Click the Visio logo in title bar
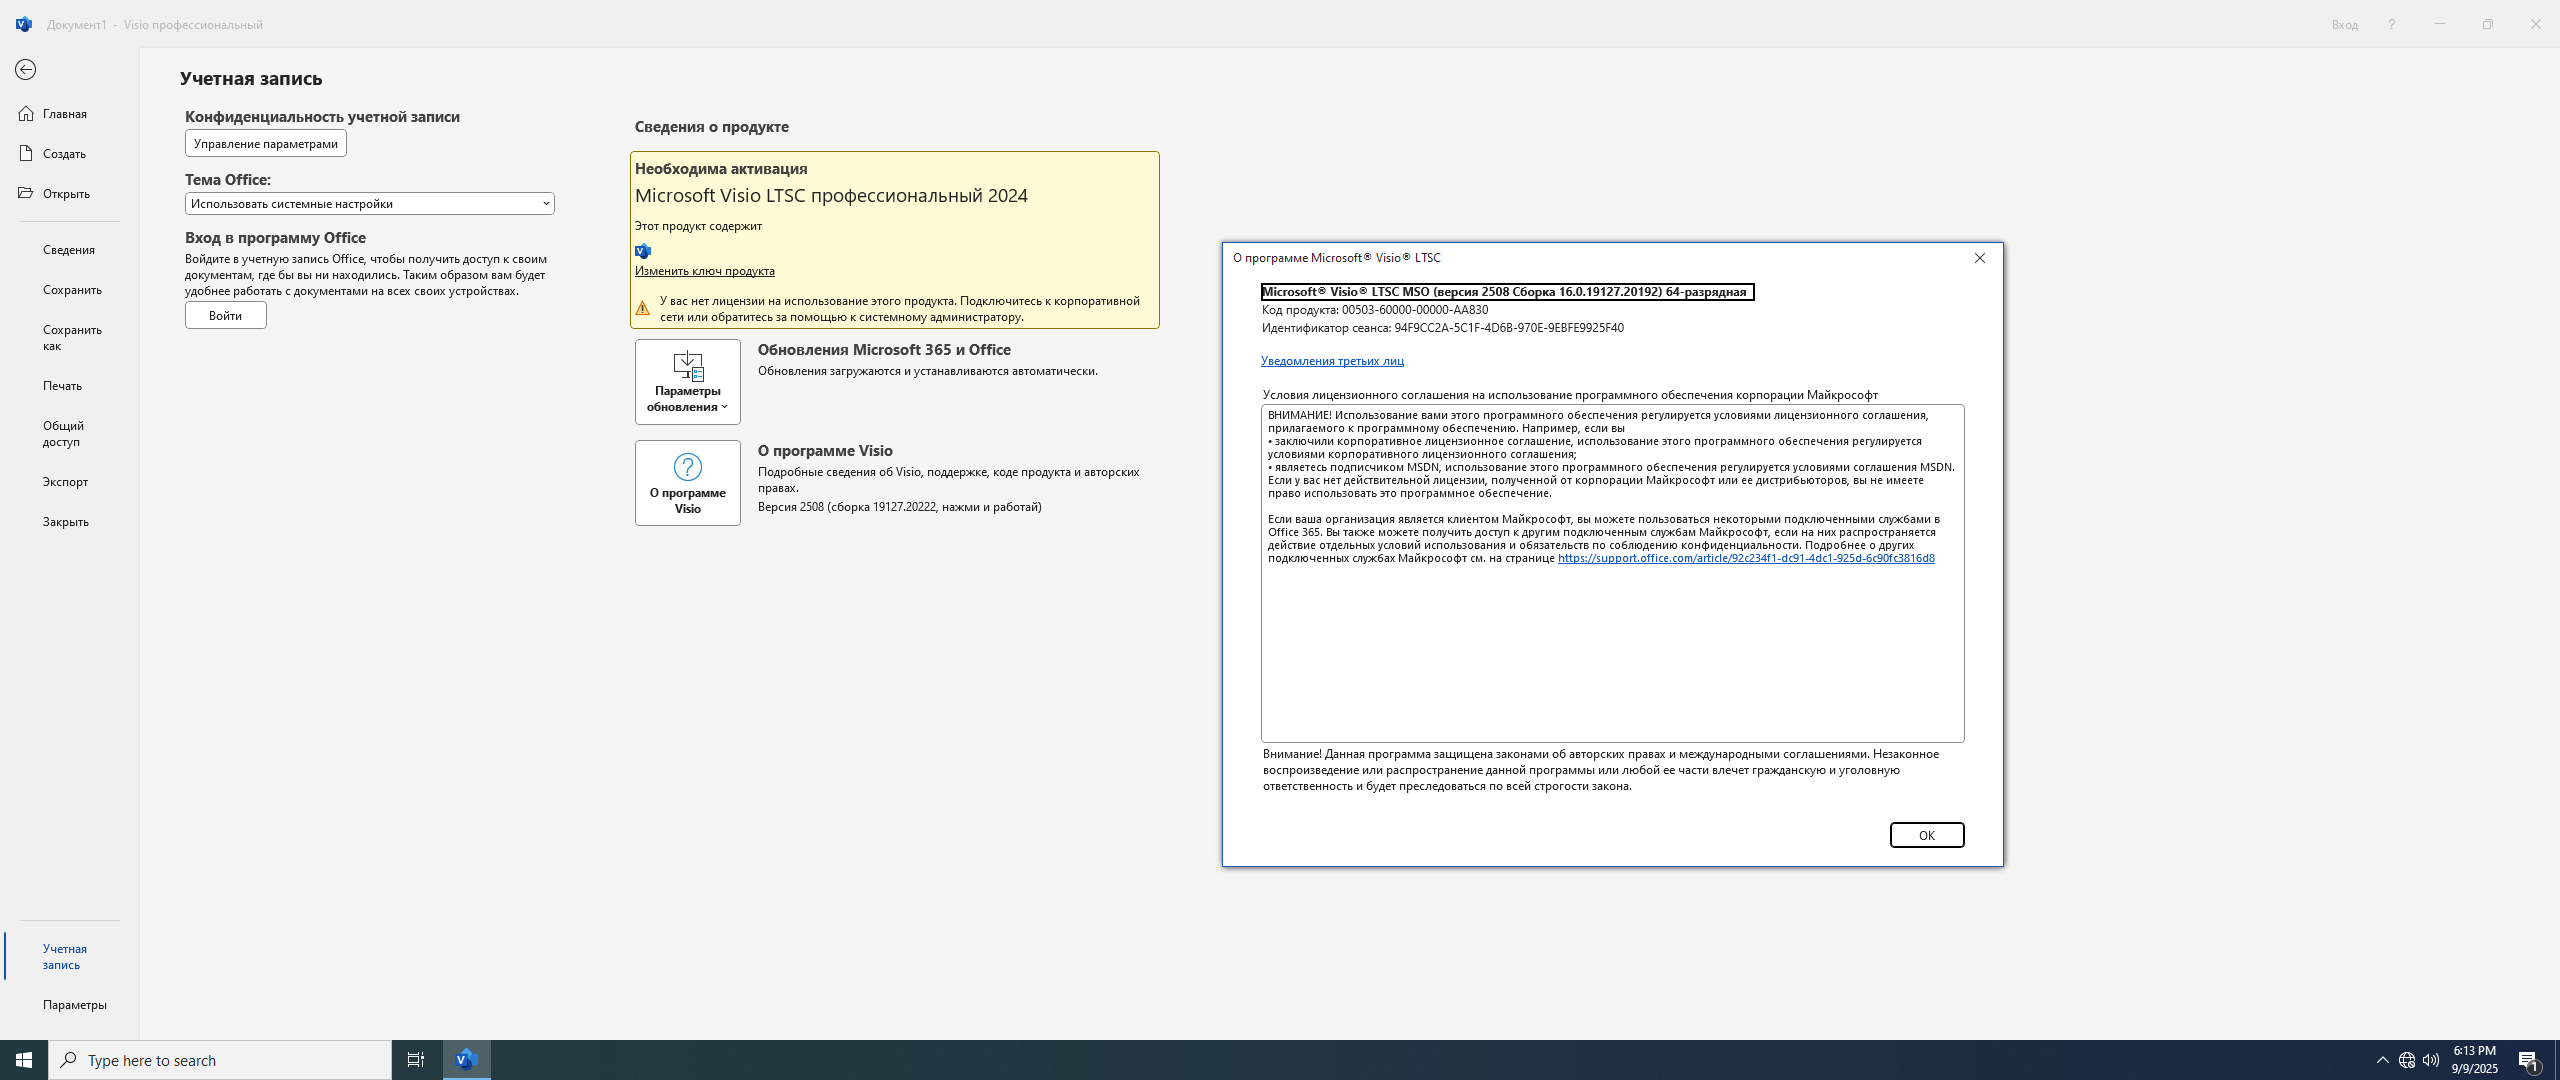 pyautogui.click(x=24, y=24)
